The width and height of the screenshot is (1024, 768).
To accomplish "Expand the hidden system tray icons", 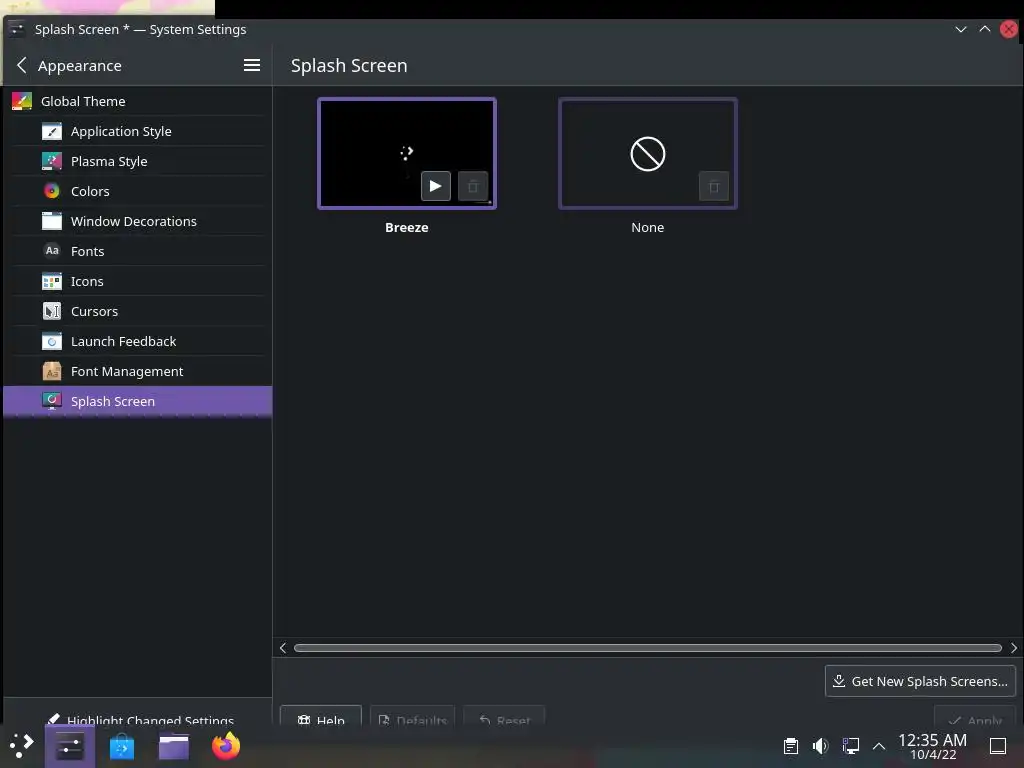I will [x=879, y=746].
